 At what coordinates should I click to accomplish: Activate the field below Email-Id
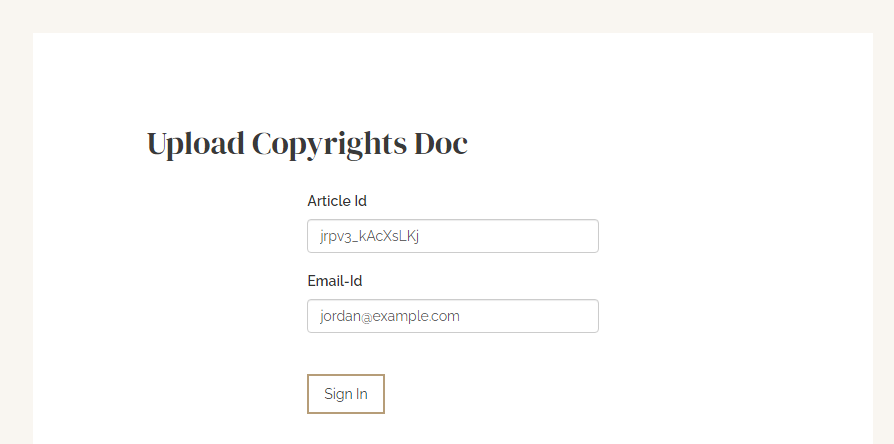pos(453,316)
